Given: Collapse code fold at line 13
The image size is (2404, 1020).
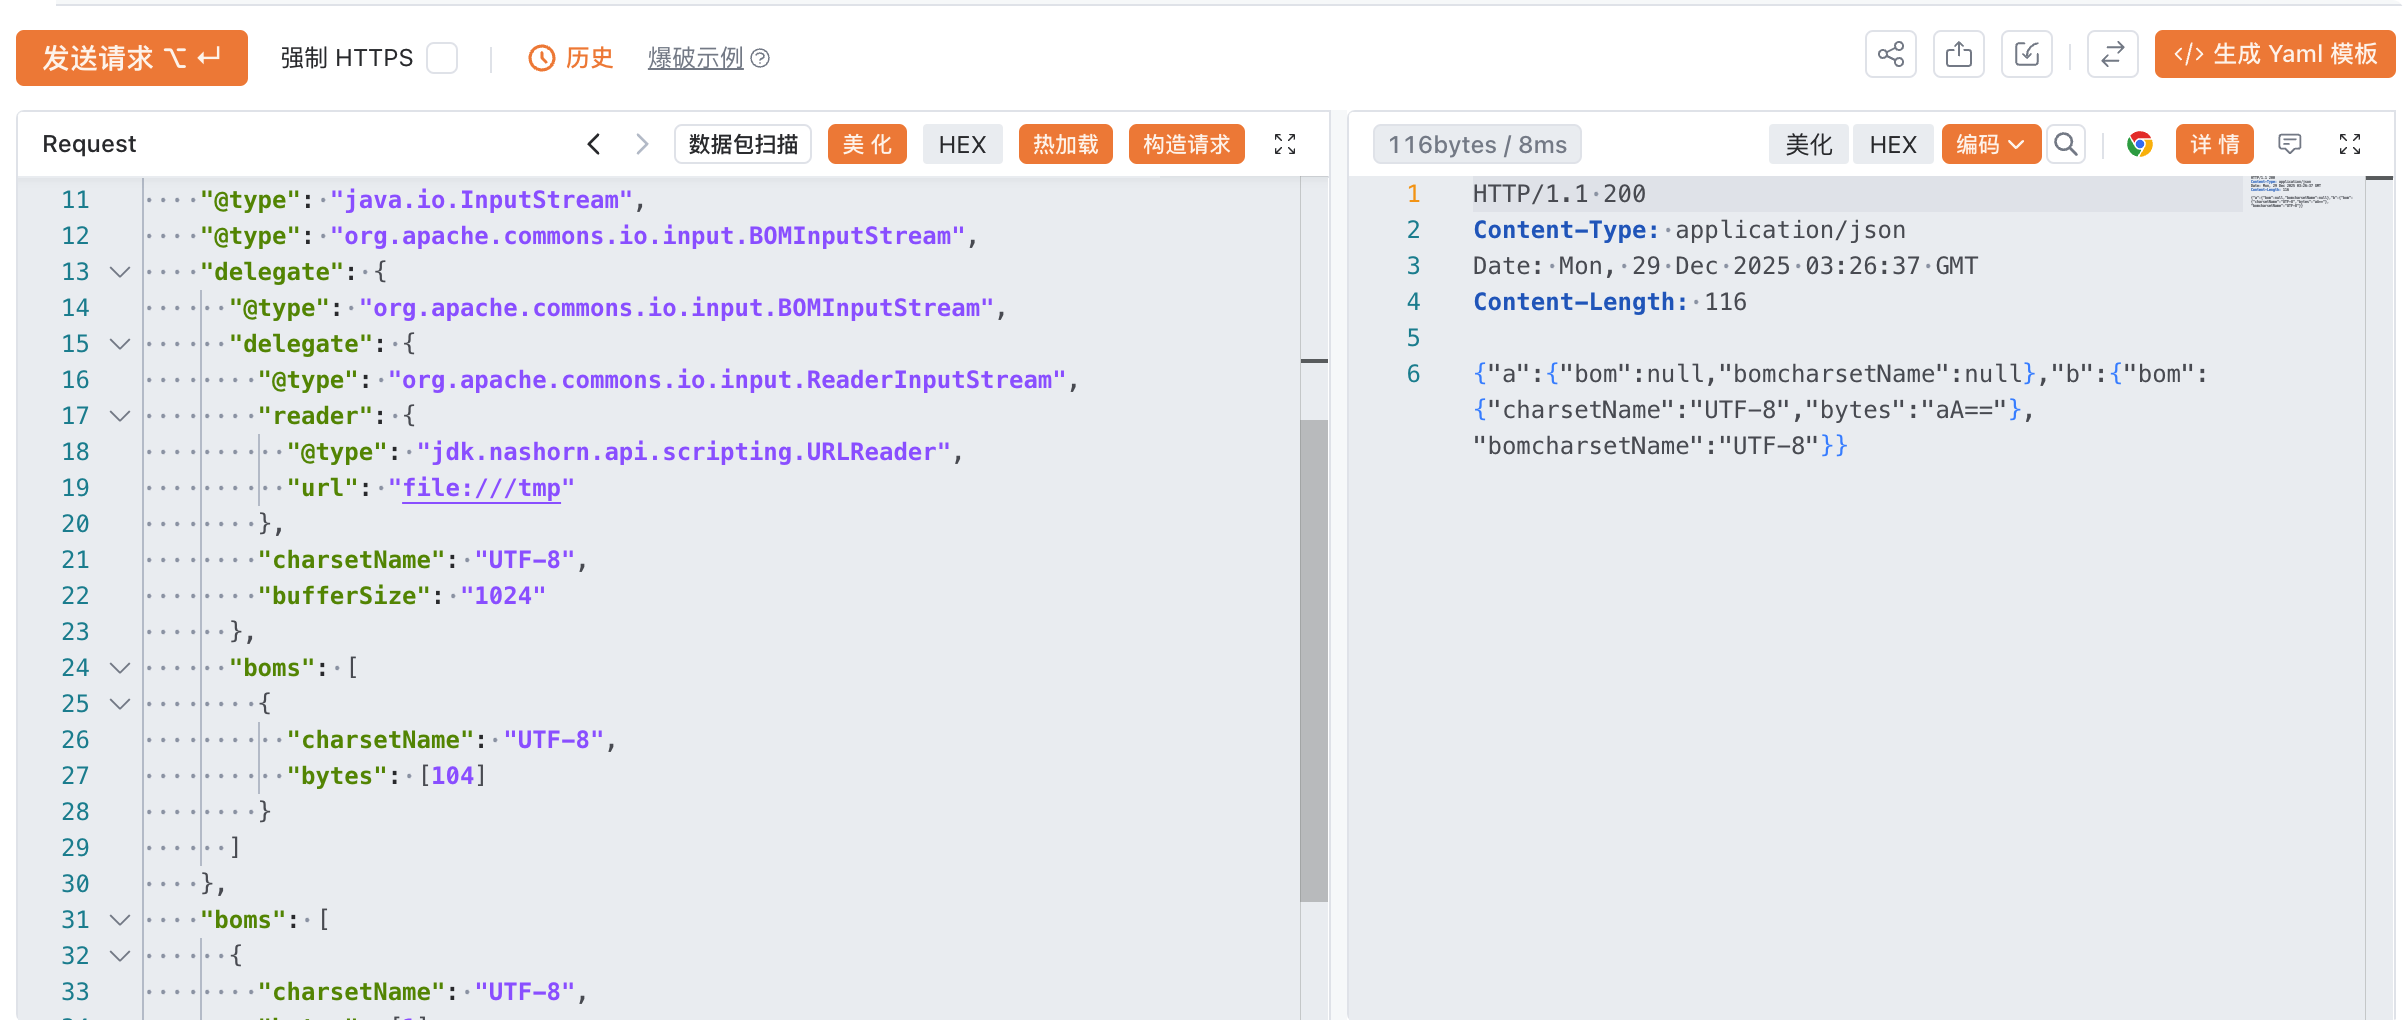Looking at the screenshot, I should [120, 272].
